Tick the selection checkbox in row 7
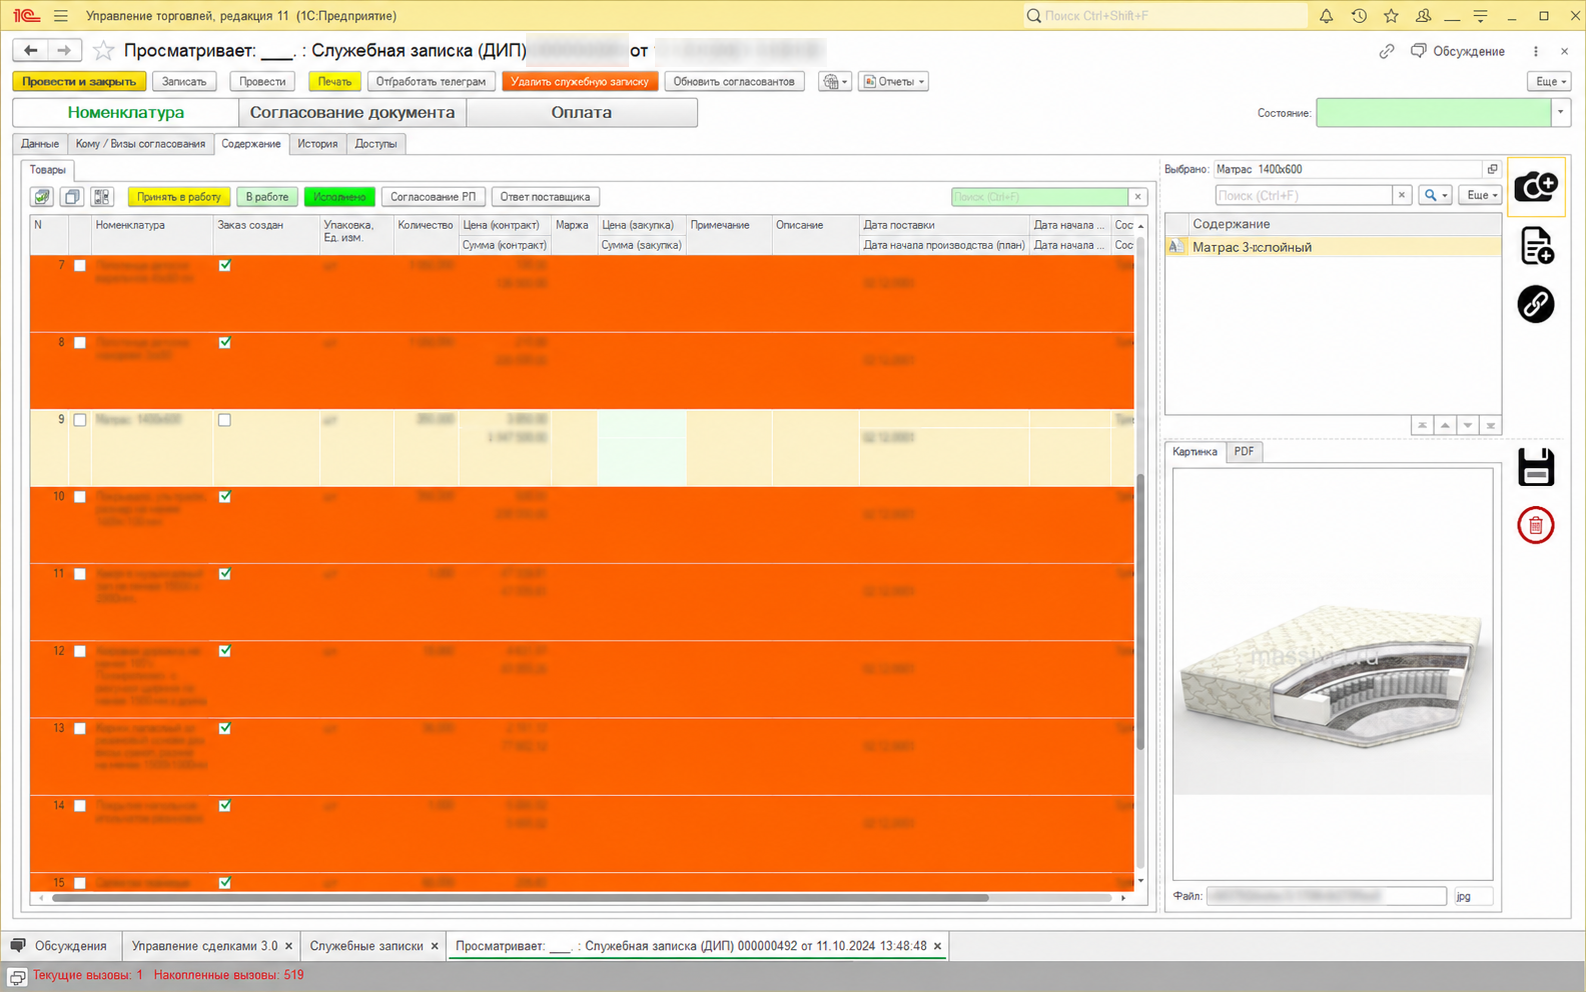 pos(80,266)
